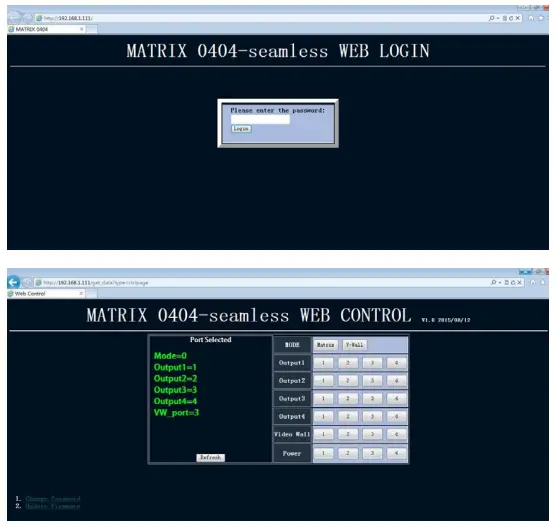
Task: Select the MATRIX 0404 browser tab
Action: pyautogui.click(x=46, y=29)
